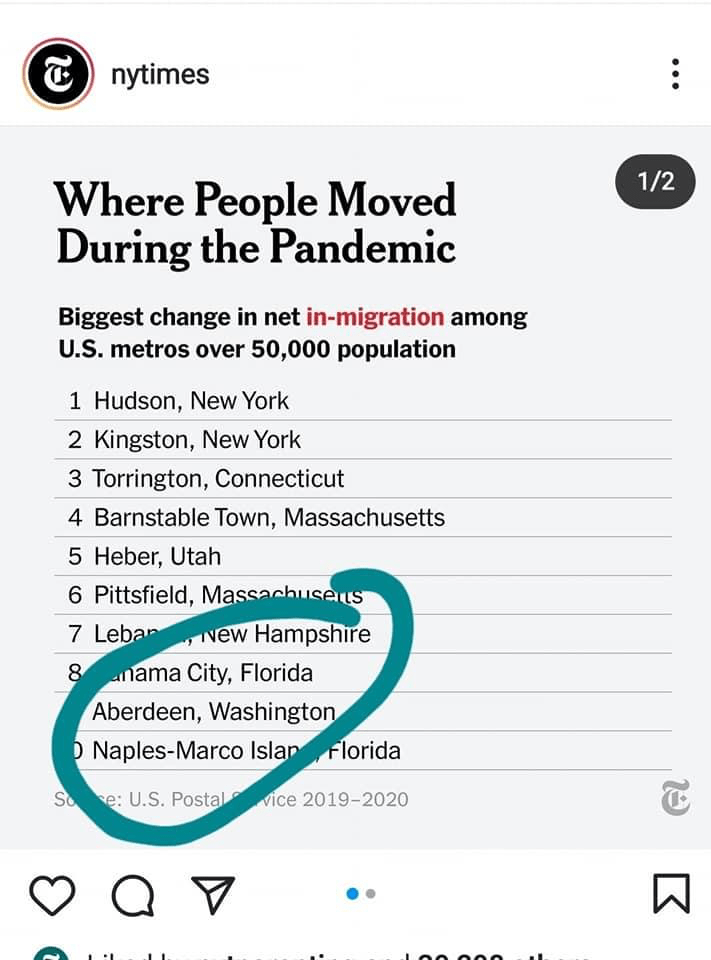Screen dimensions: 711x960
Task: Click the red in-migration text
Action: [x=375, y=318]
